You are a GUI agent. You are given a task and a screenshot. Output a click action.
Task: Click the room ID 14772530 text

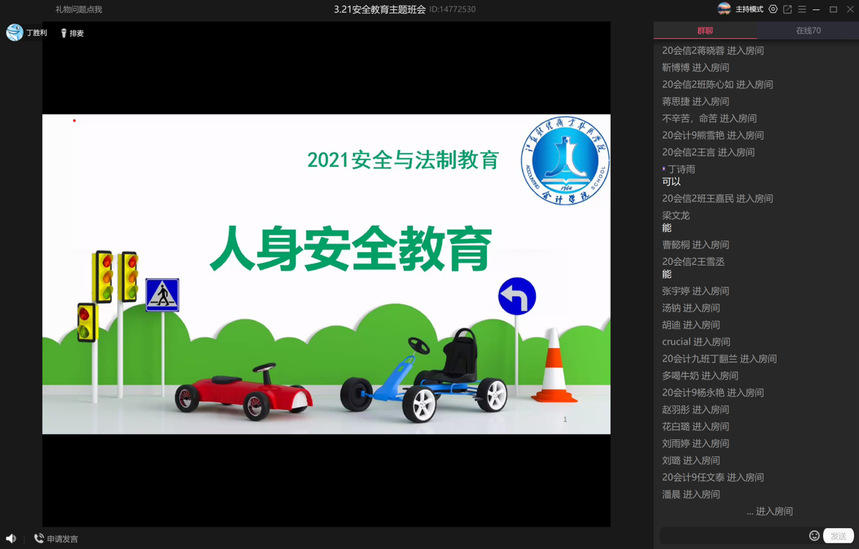(453, 9)
